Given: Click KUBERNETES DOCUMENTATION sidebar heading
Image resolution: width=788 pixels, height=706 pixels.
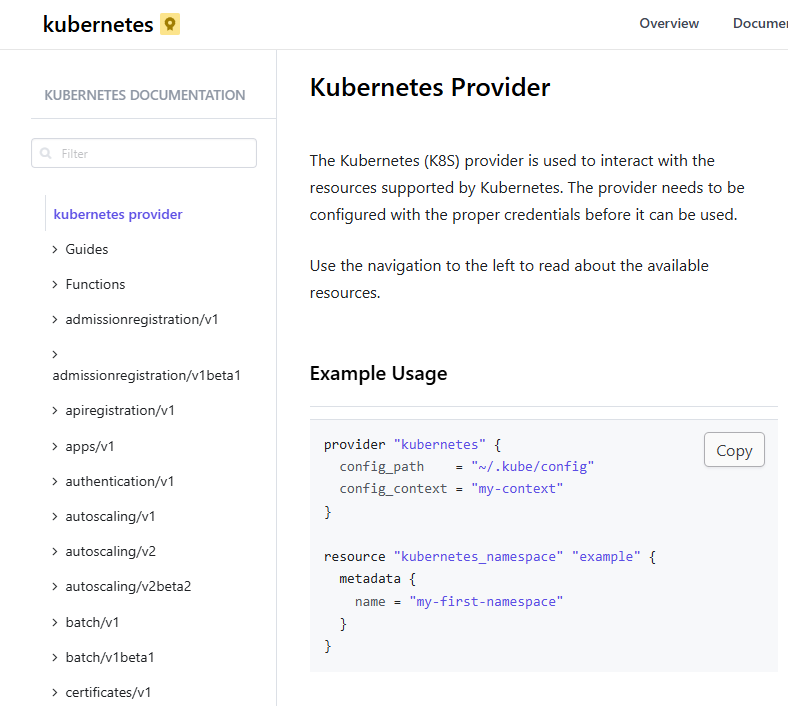Looking at the screenshot, I should click(x=145, y=95).
